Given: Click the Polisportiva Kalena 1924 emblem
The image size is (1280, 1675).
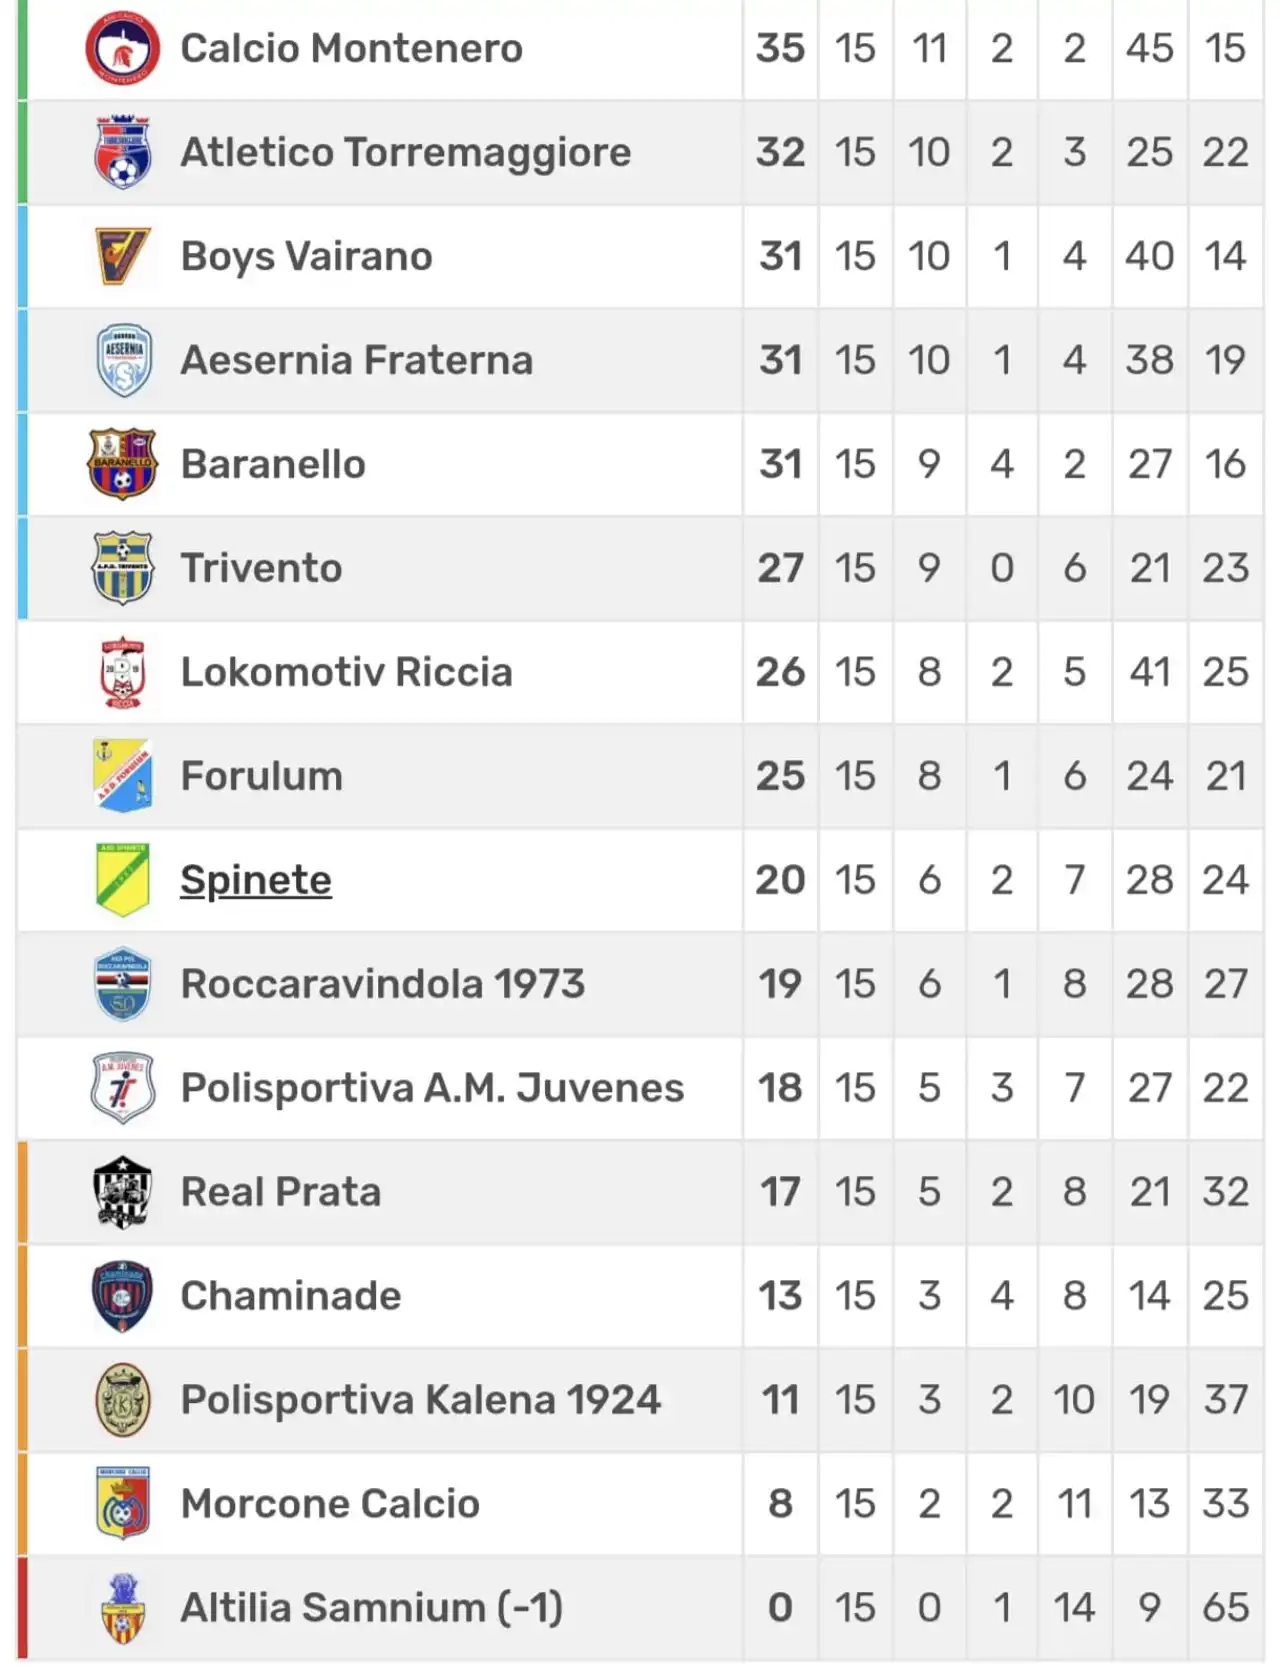Looking at the screenshot, I should [x=122, y=1400].
